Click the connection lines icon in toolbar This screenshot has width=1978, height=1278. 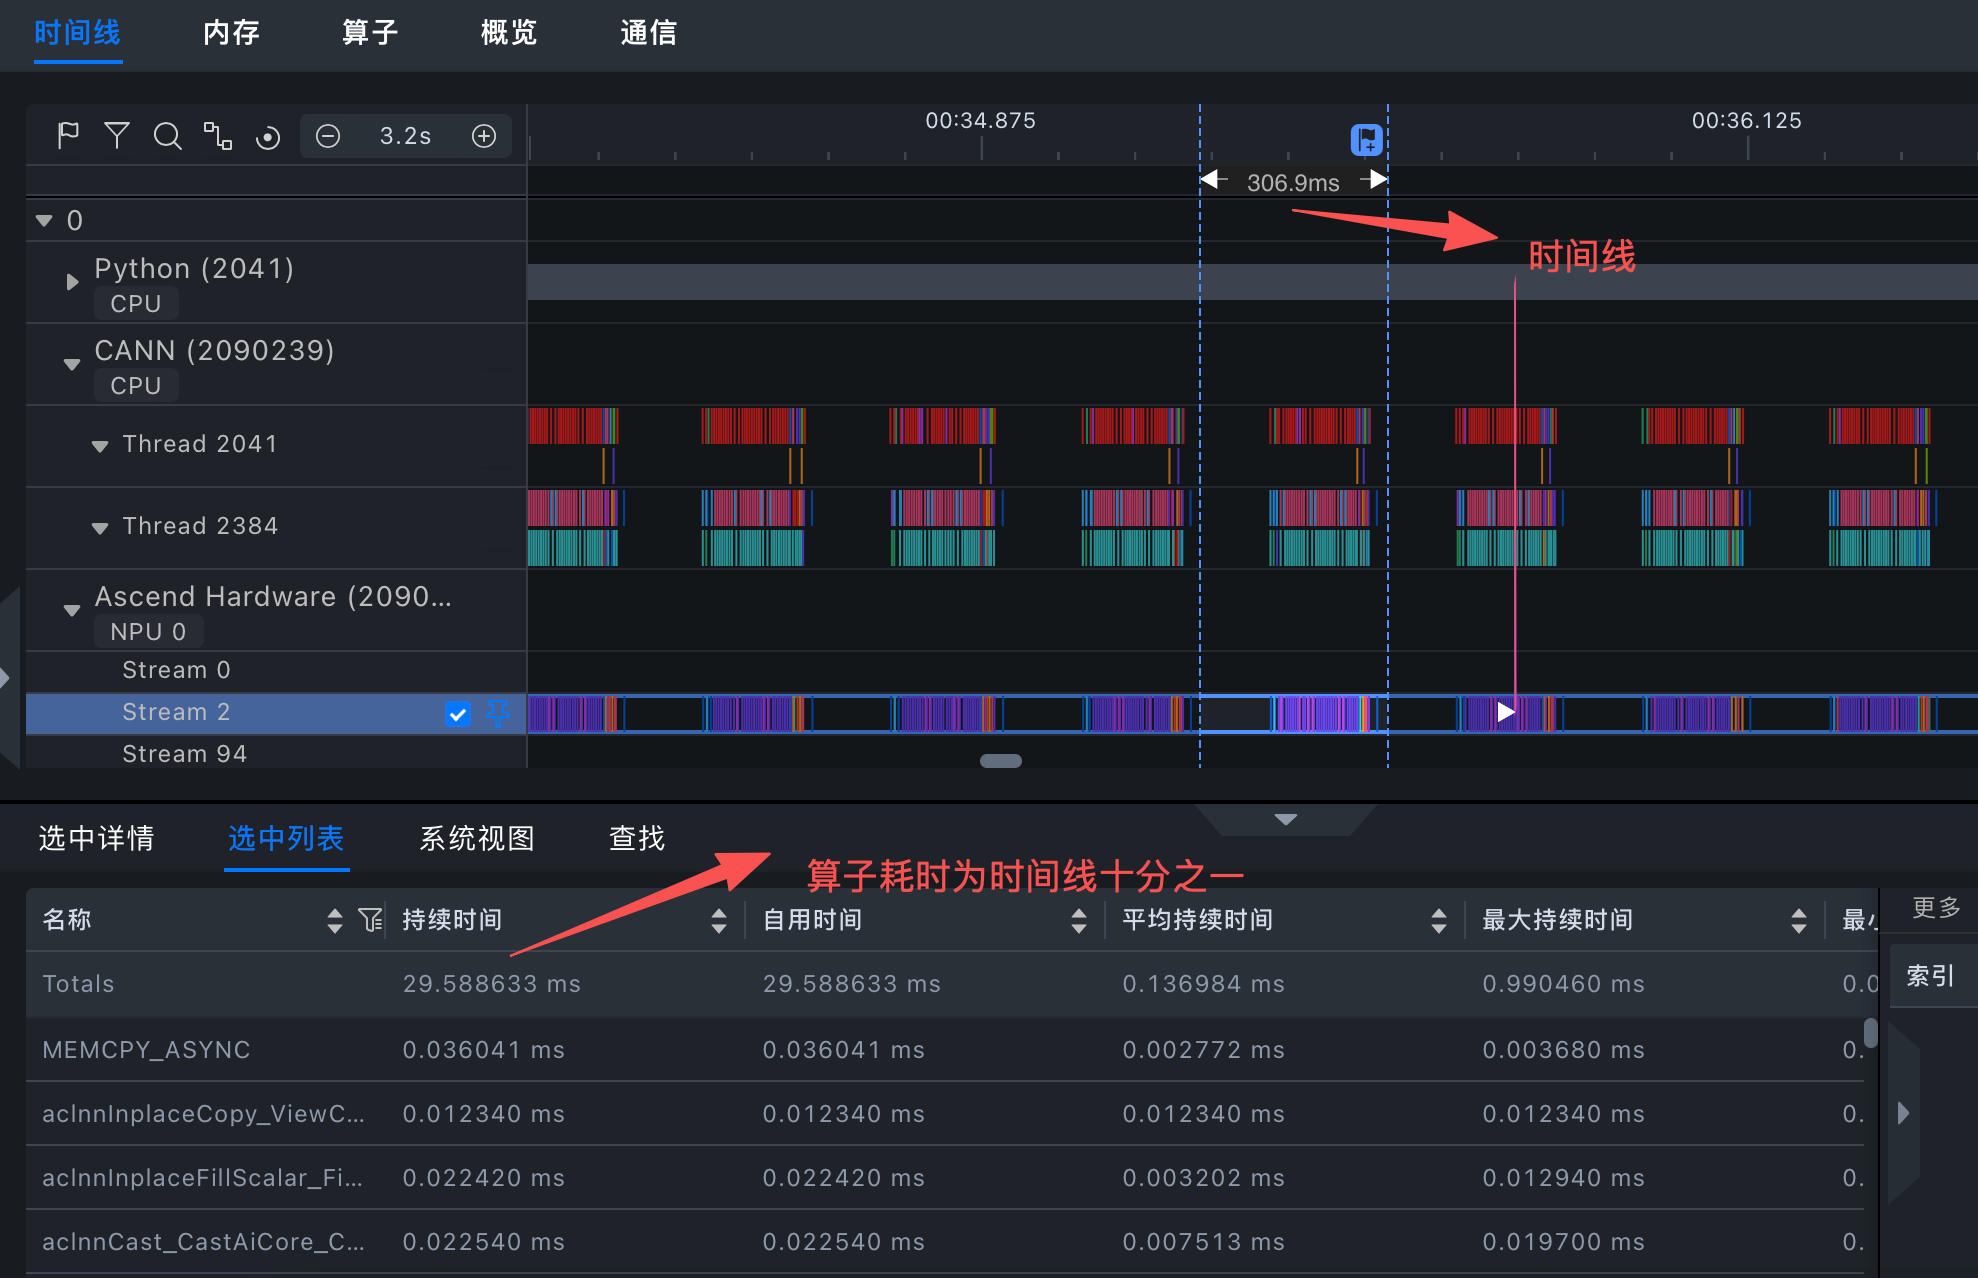click(218, 135)
